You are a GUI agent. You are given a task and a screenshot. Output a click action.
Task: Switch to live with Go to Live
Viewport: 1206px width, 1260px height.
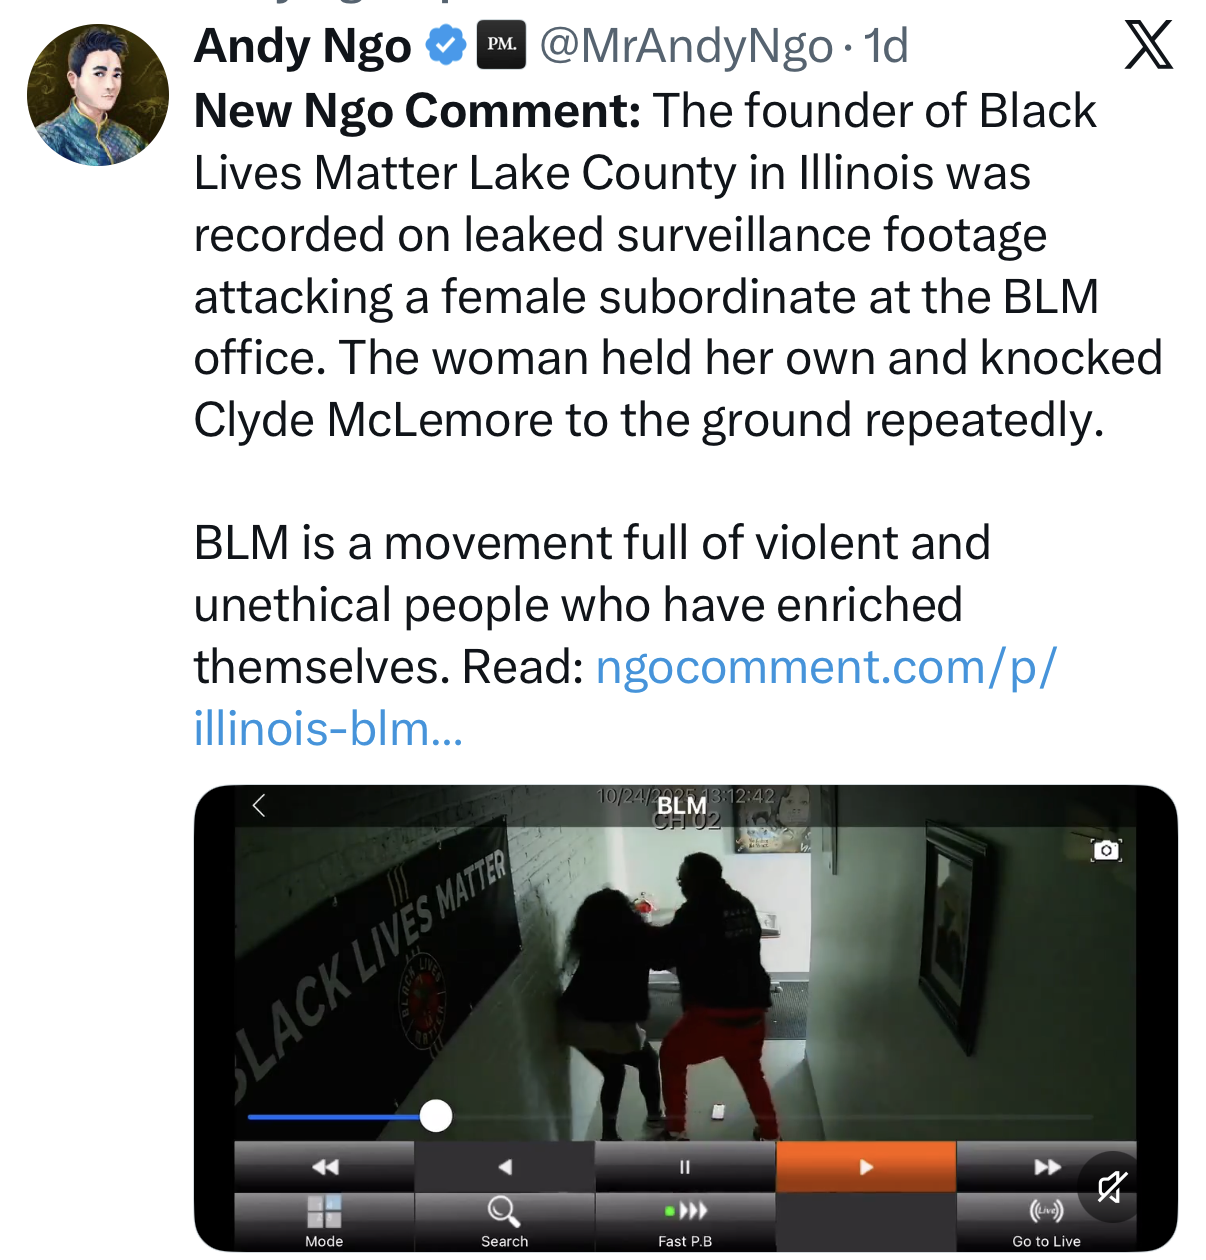coord(1046,1218)
